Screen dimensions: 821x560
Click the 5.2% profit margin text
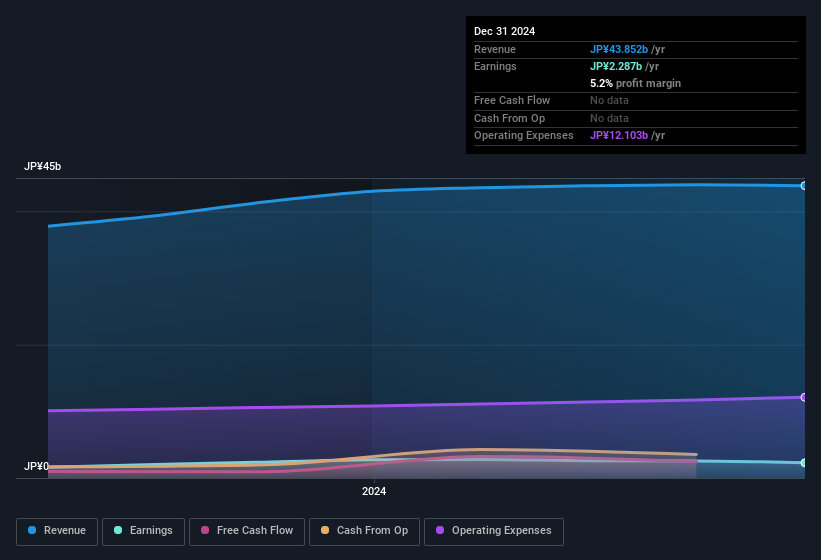click(x=635, y=83)
